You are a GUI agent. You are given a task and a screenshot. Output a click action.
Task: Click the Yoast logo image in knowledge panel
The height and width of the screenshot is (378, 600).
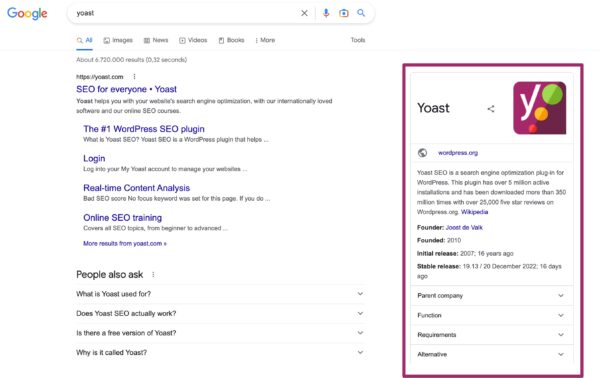tap(540, 108)
